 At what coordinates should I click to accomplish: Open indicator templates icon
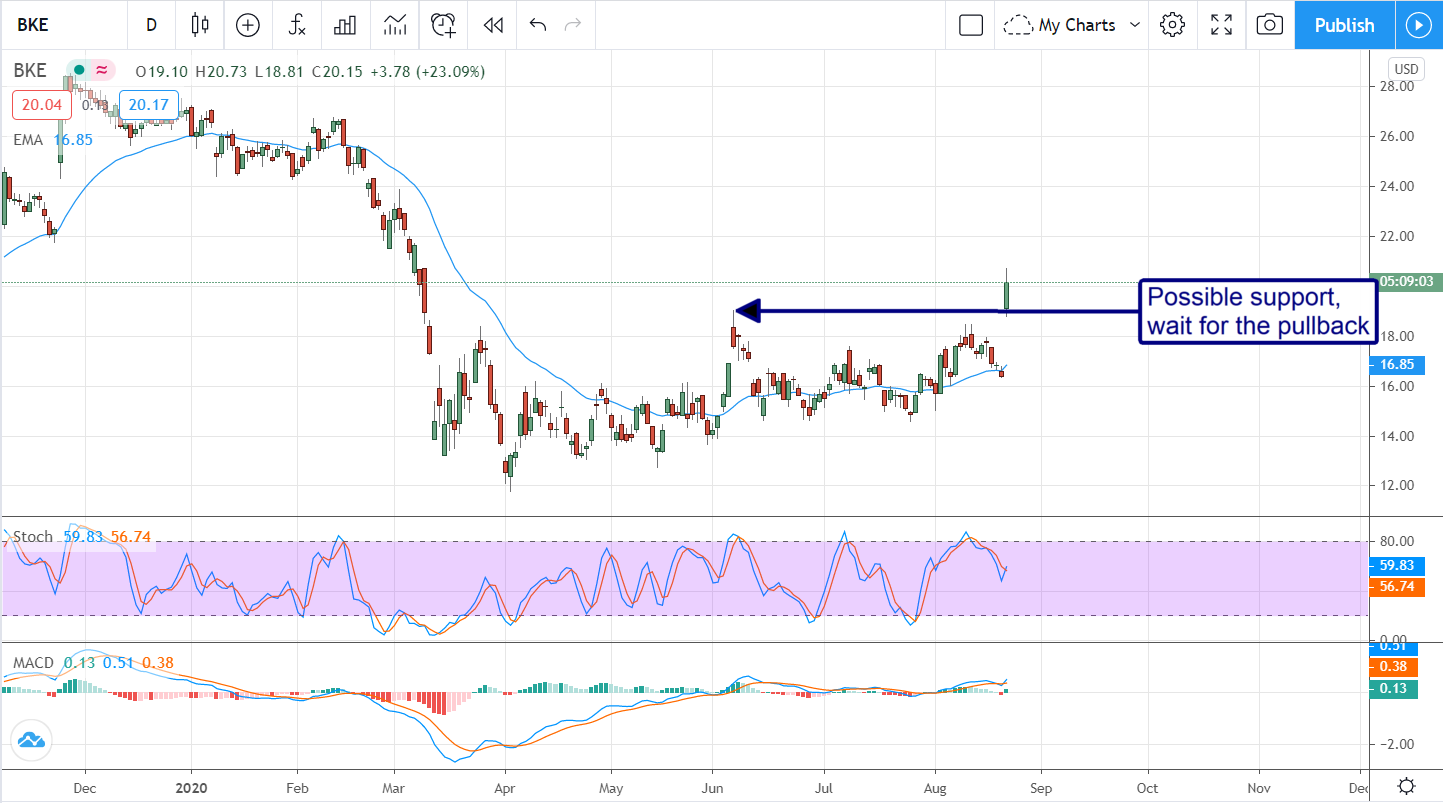[394, 25]
